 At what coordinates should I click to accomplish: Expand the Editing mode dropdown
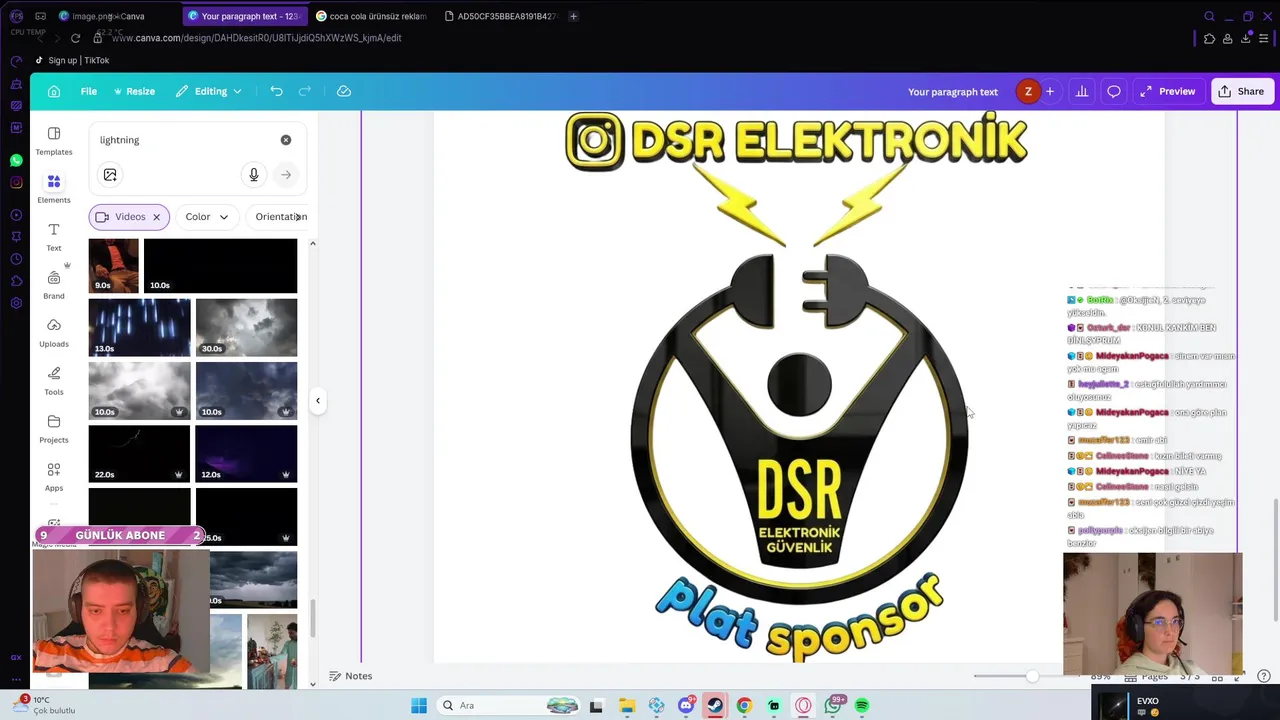click(209, 91)
